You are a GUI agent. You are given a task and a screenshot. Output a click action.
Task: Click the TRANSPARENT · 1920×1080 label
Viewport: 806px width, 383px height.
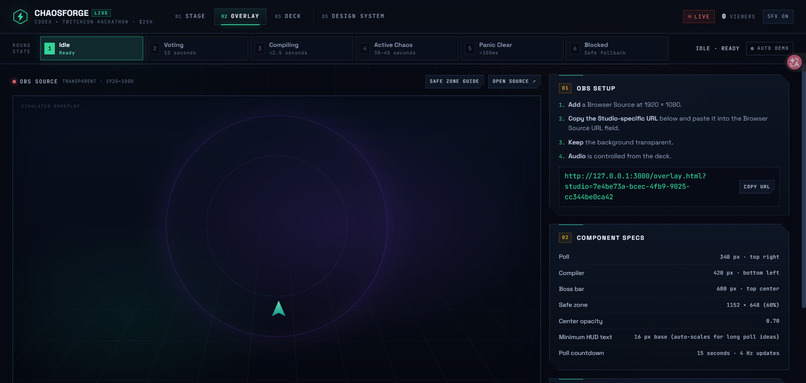pyautogui.click(x=98, y=81)
